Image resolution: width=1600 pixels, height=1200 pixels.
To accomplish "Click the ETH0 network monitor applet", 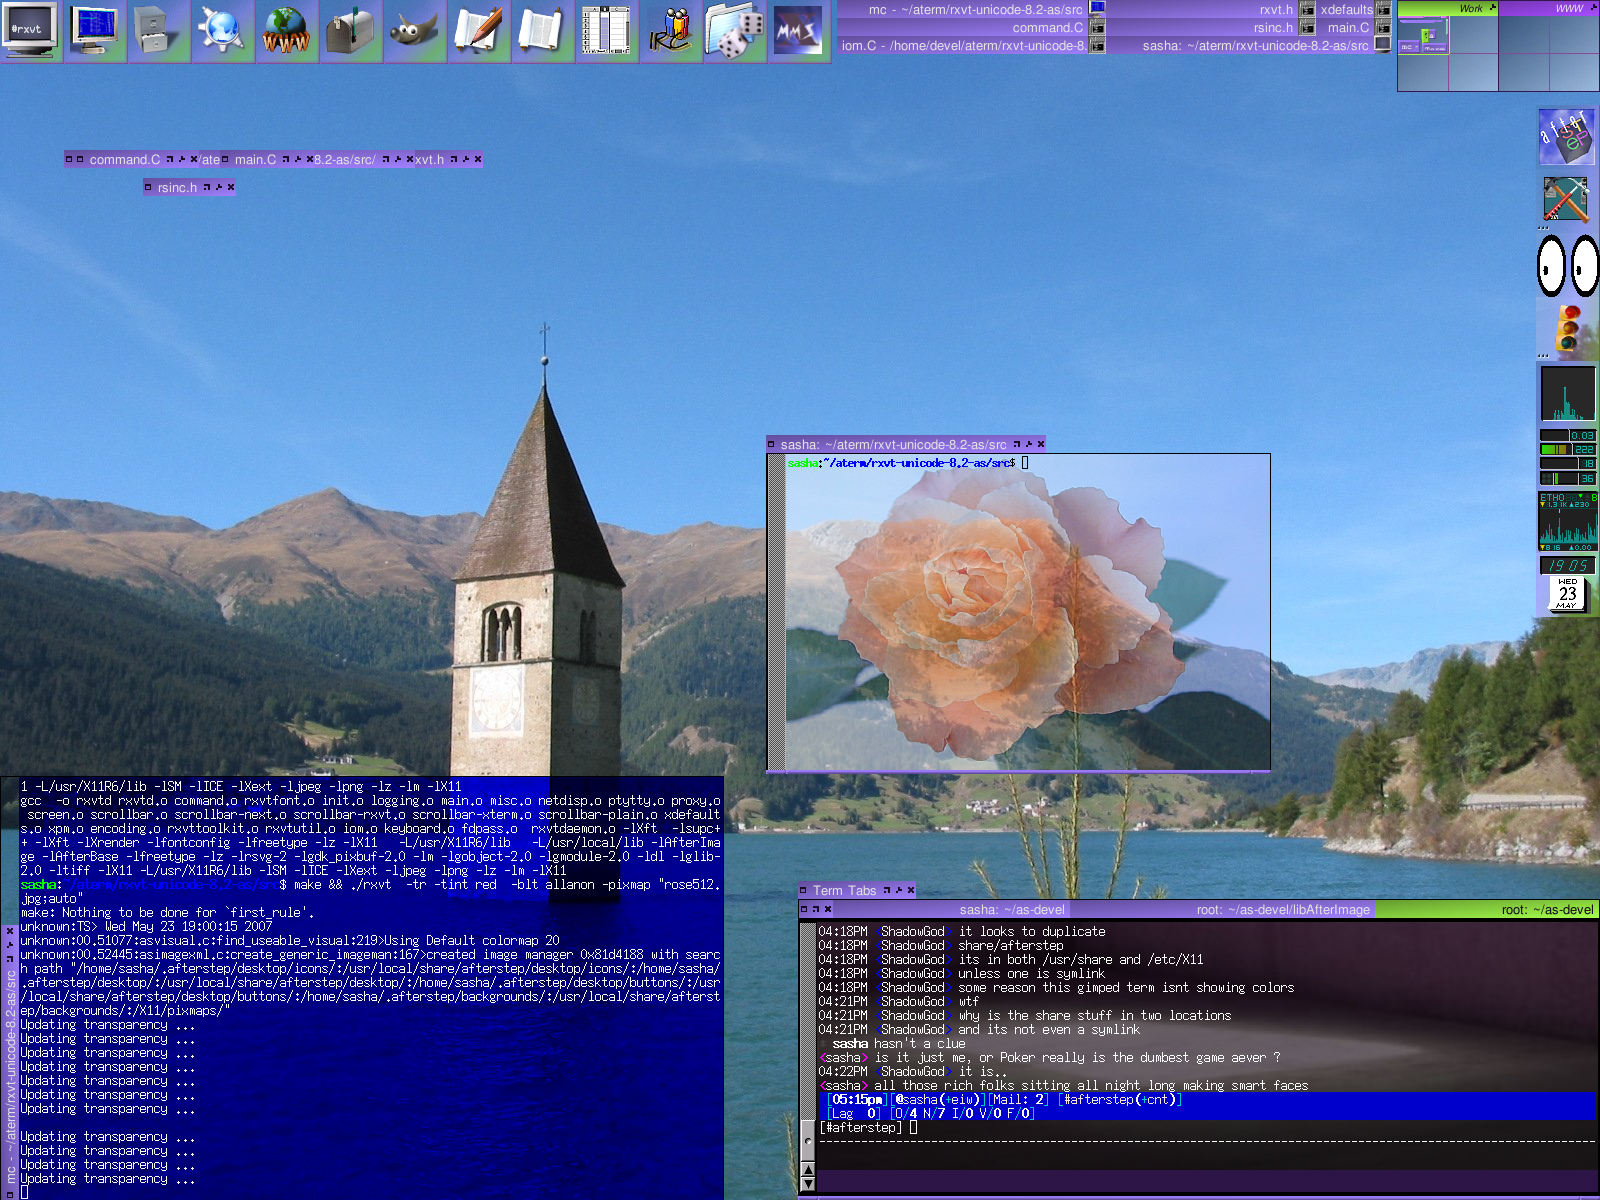I will pyautogui.click(x=1567, y=521).
